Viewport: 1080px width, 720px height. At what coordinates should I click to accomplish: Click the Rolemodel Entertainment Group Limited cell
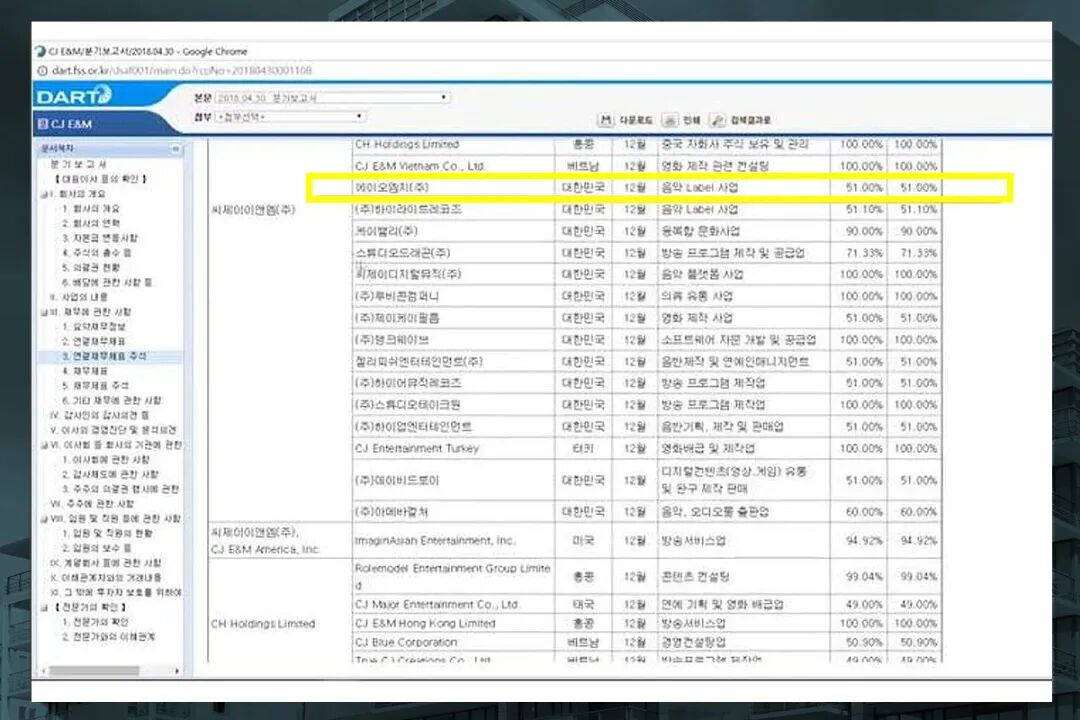click(453, 577)
